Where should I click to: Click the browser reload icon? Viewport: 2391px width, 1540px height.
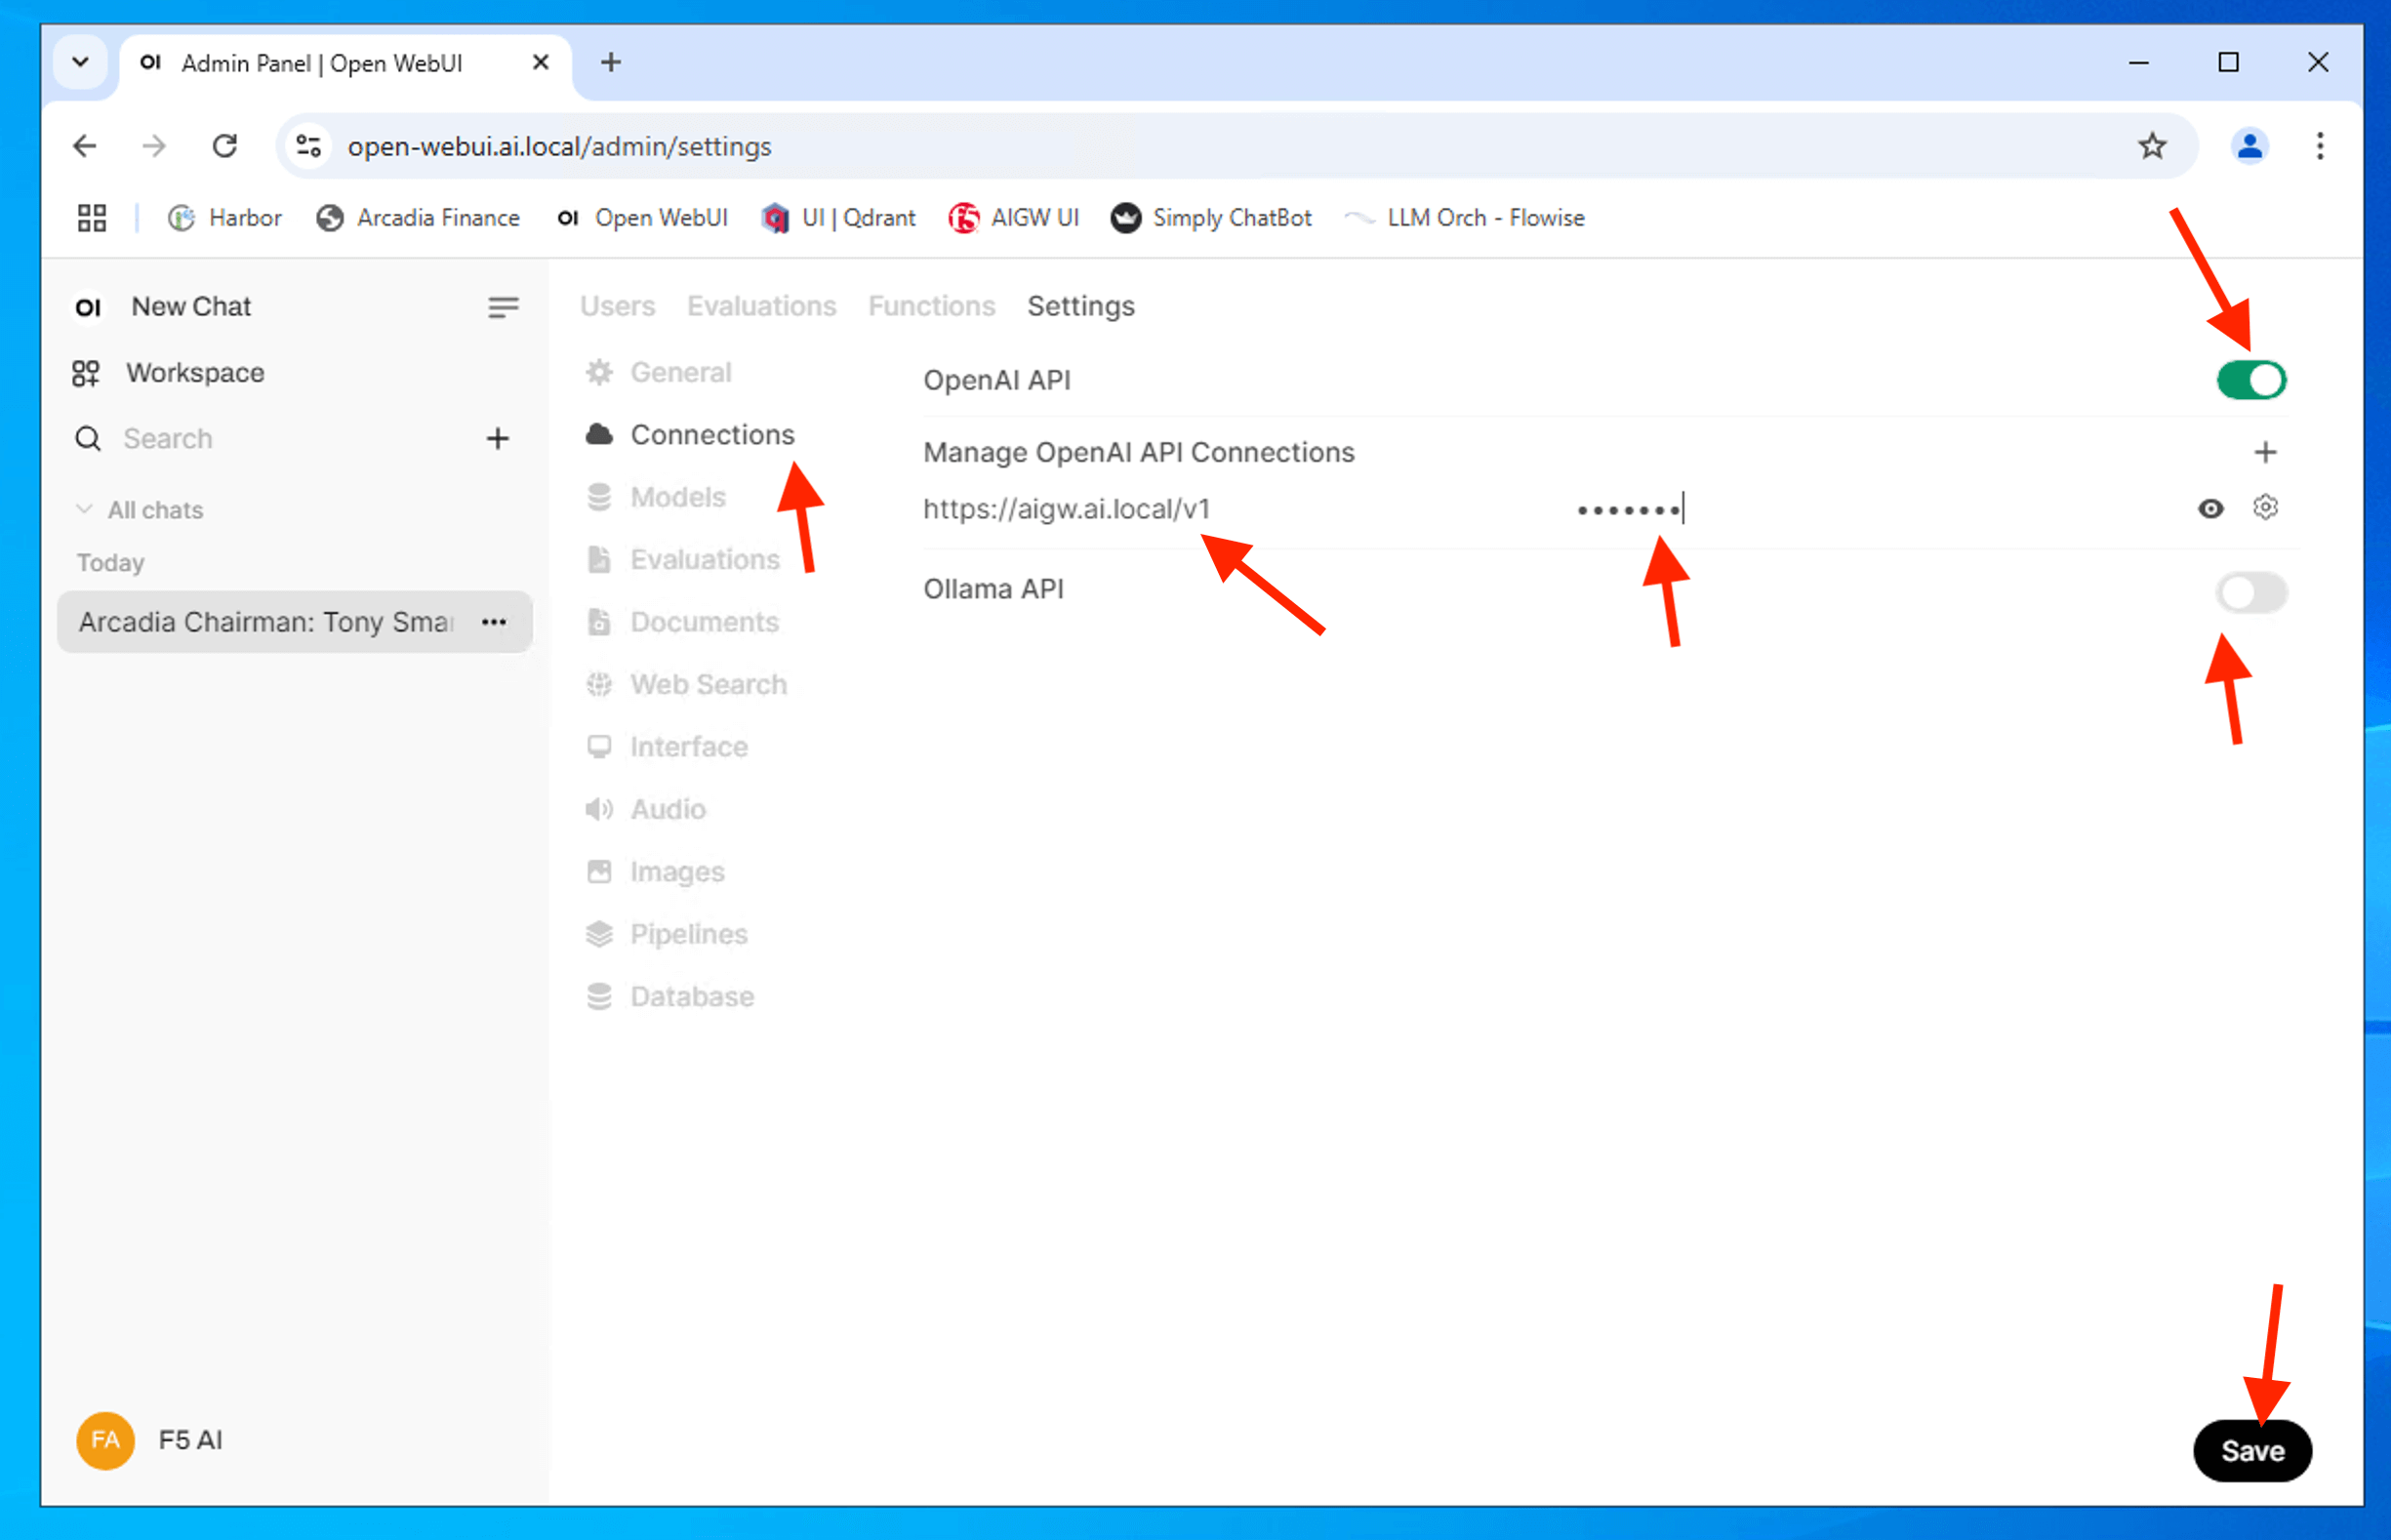tap(225, 146)
